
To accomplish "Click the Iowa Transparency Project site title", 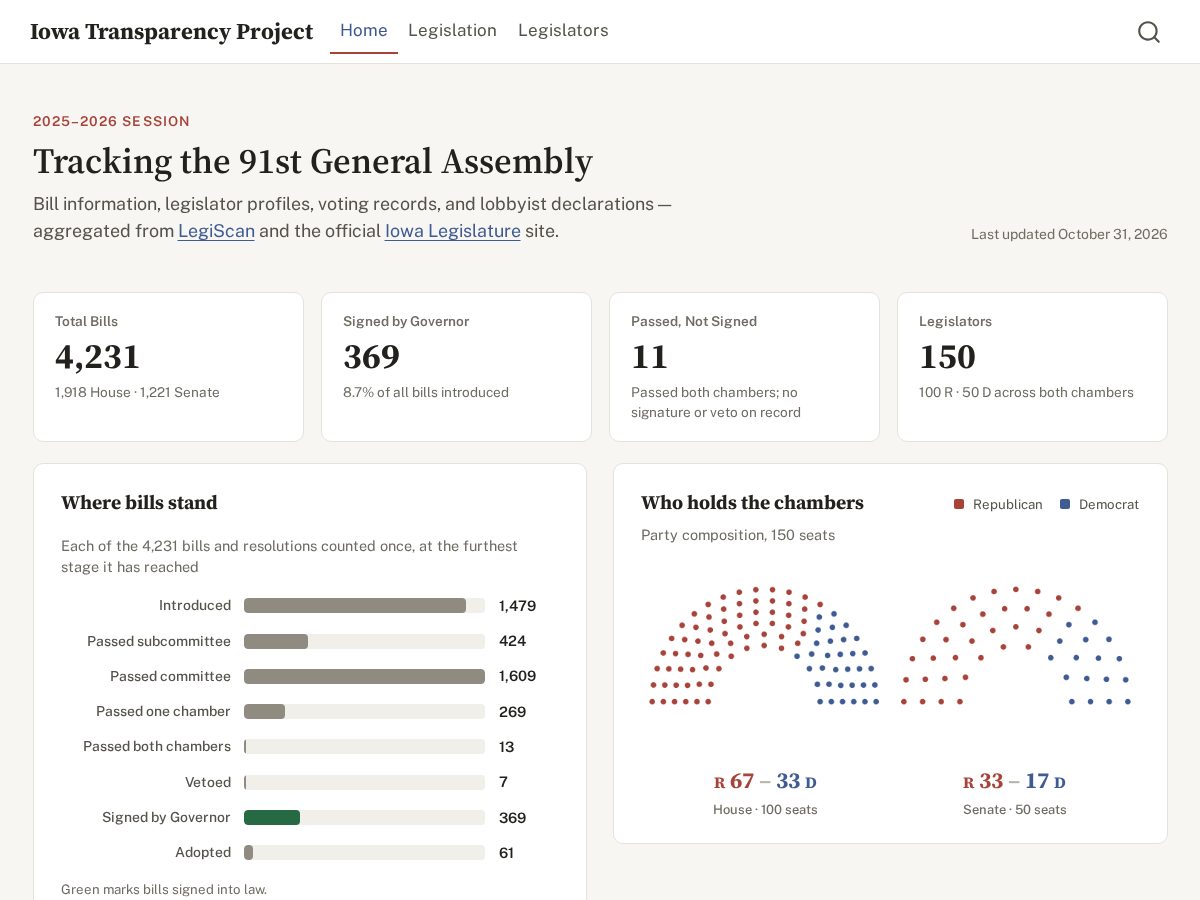I will (172, 32).
